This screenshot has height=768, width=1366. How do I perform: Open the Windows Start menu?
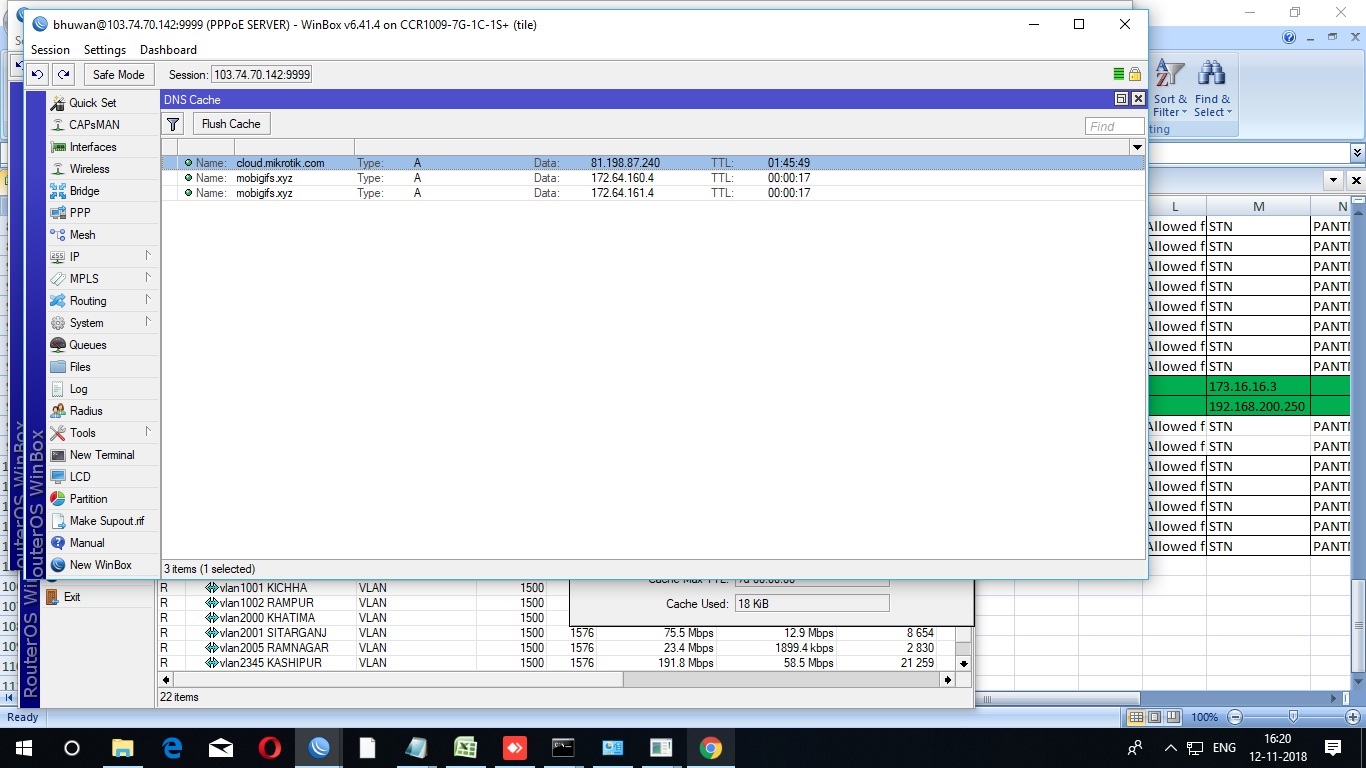(23, 747)
